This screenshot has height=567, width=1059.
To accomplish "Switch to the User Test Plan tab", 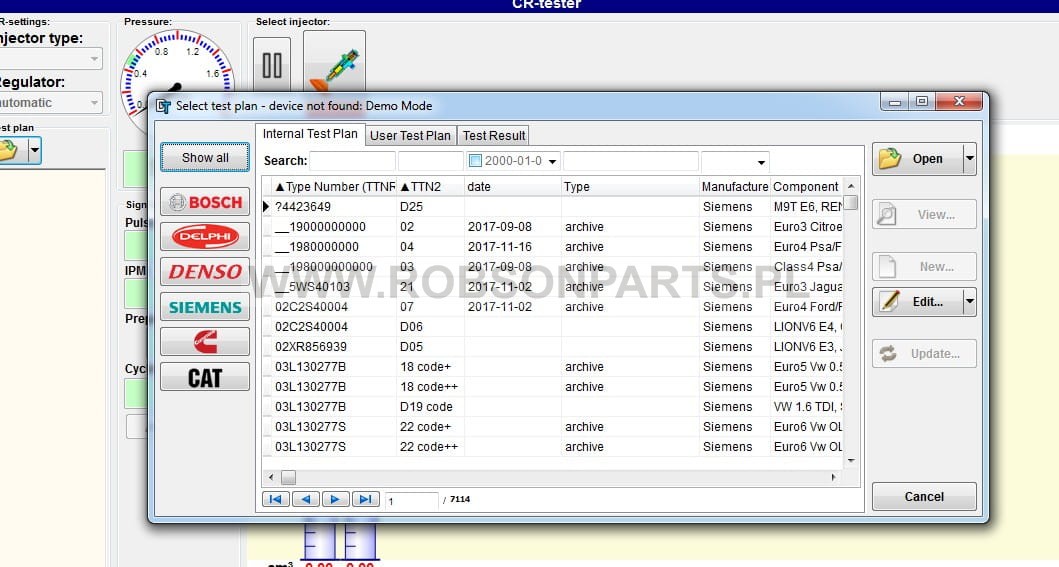I will click(410, 135).
